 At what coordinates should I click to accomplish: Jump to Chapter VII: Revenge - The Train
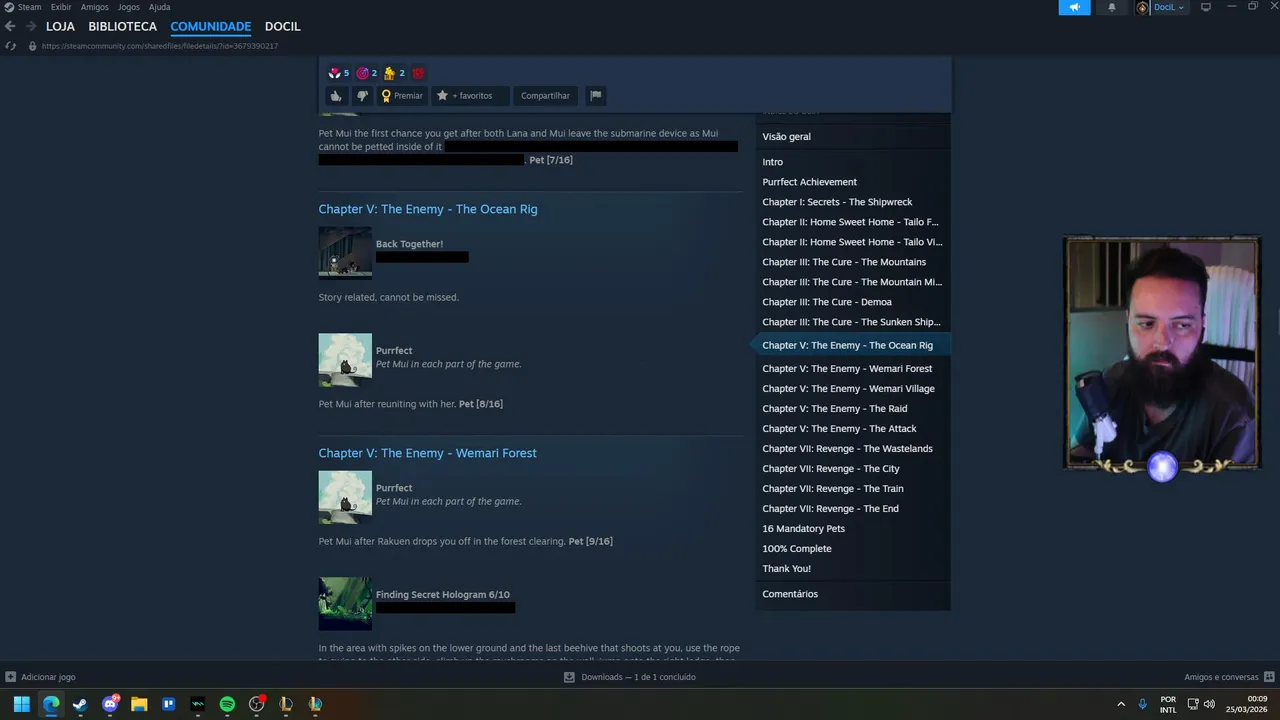(x=832, y=489)
